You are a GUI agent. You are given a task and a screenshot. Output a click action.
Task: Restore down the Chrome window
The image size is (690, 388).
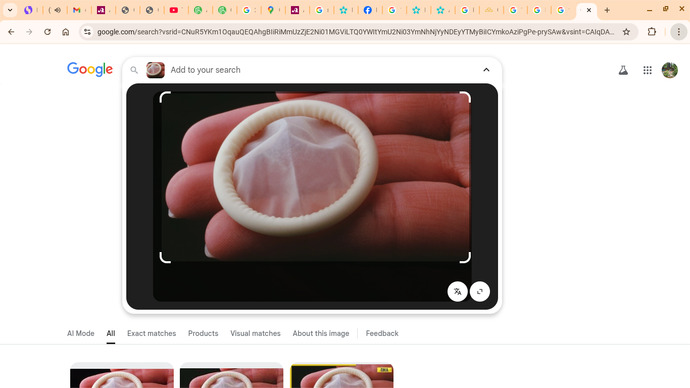(666, 9)
